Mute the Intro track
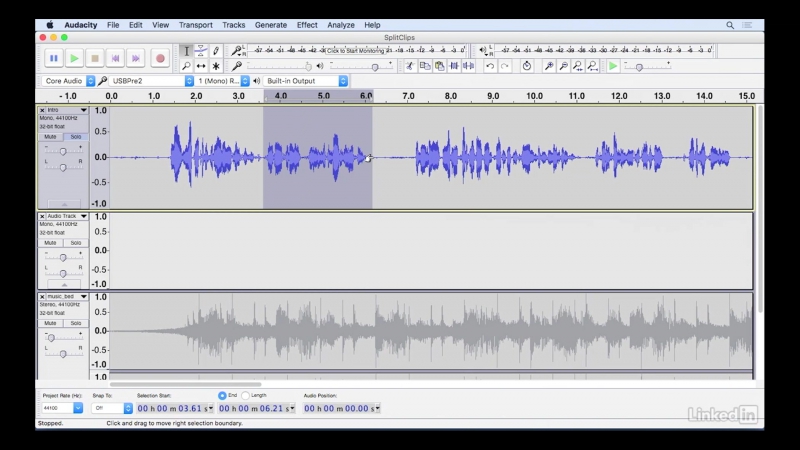The height and width of the screenshot is (450, 800). coord(50,137)
